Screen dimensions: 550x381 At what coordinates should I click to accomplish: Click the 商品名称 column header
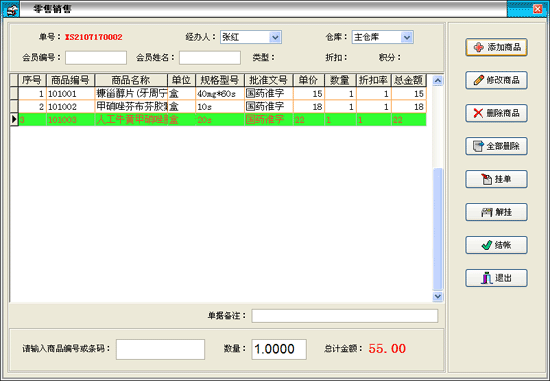click(x=131, y=80)
